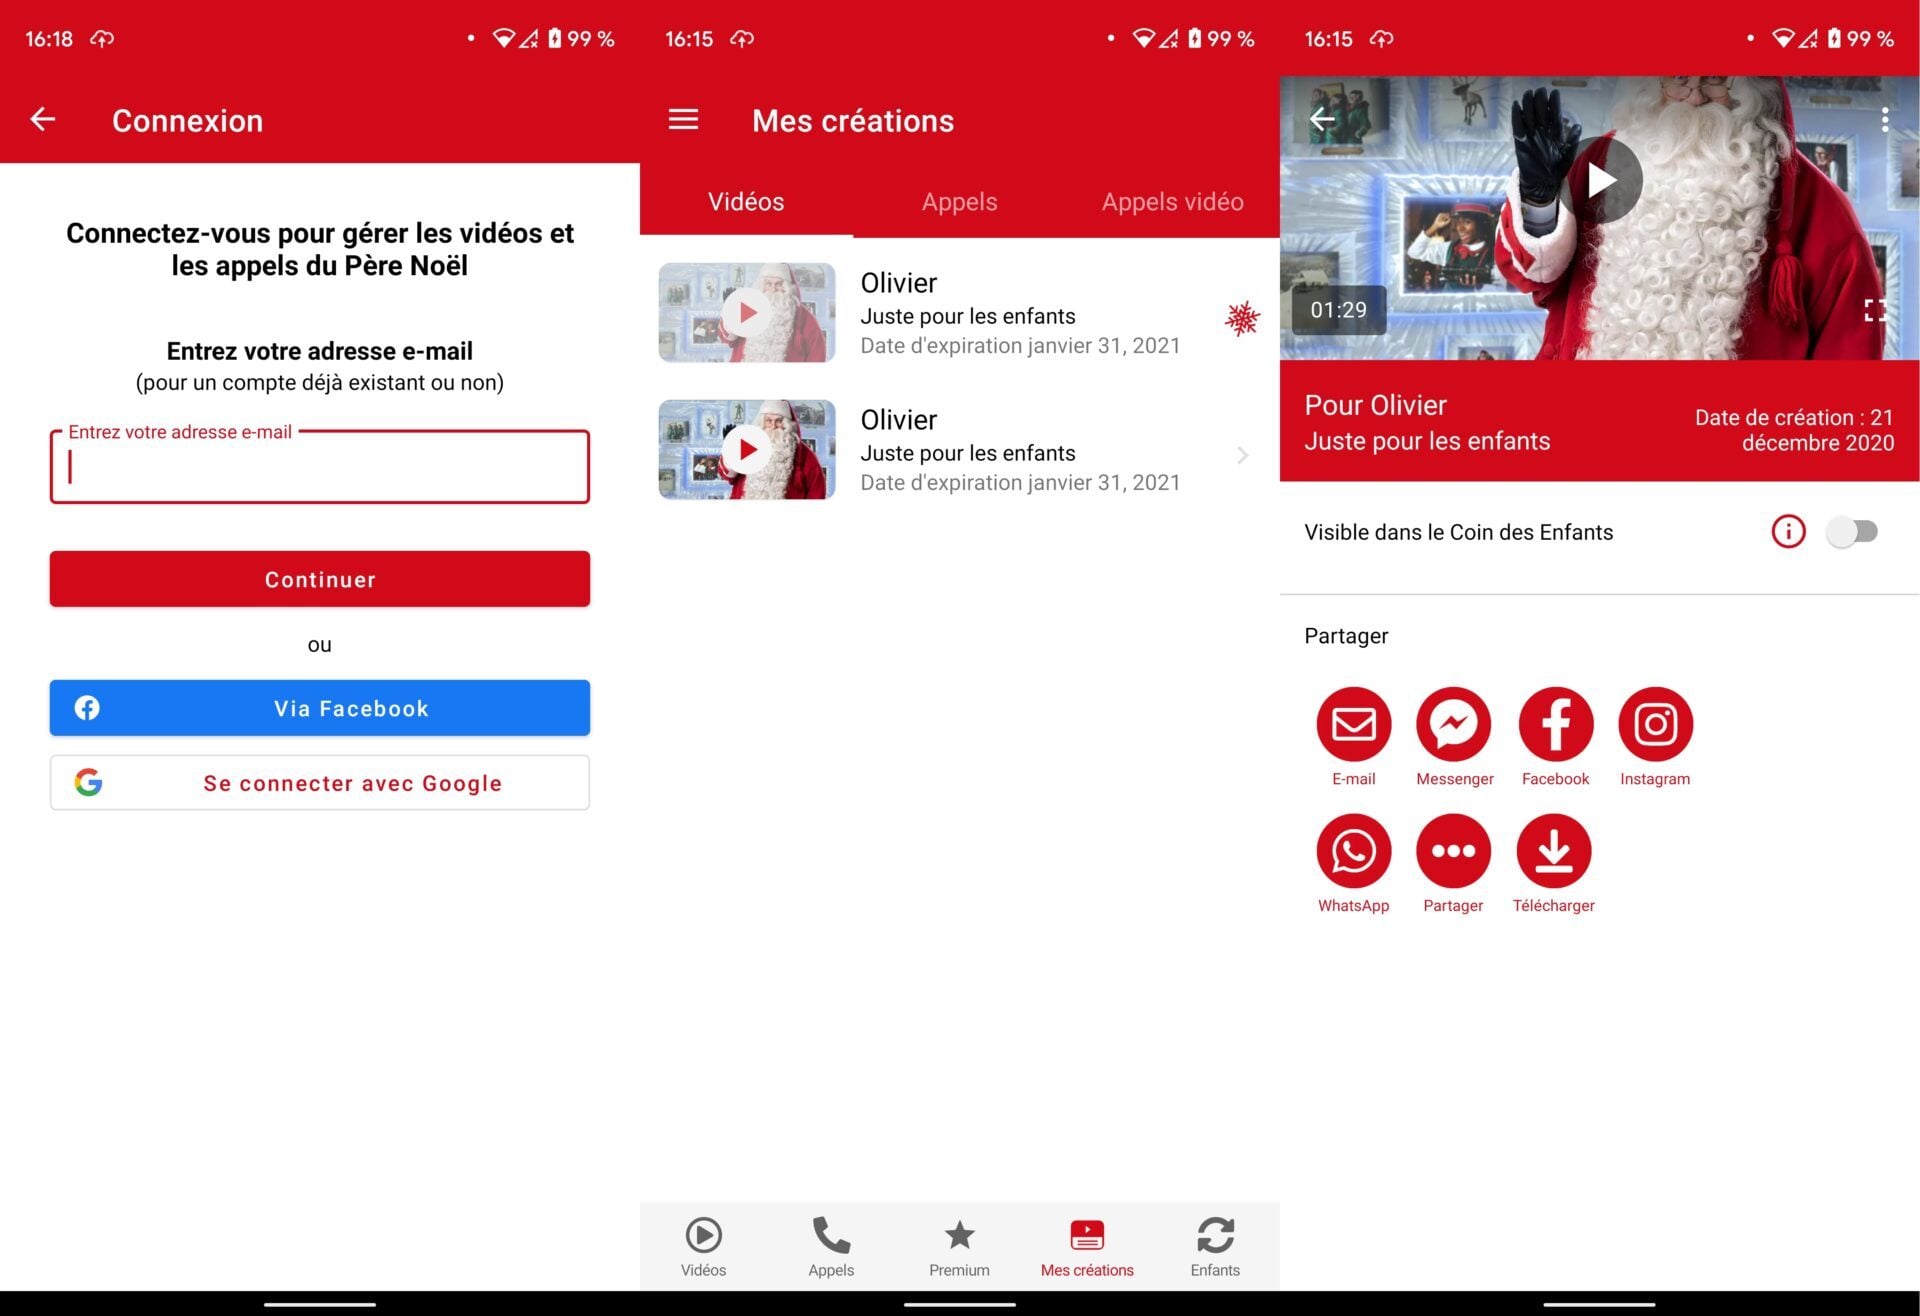Open the three-dot video options menu

coord(1884,120)
